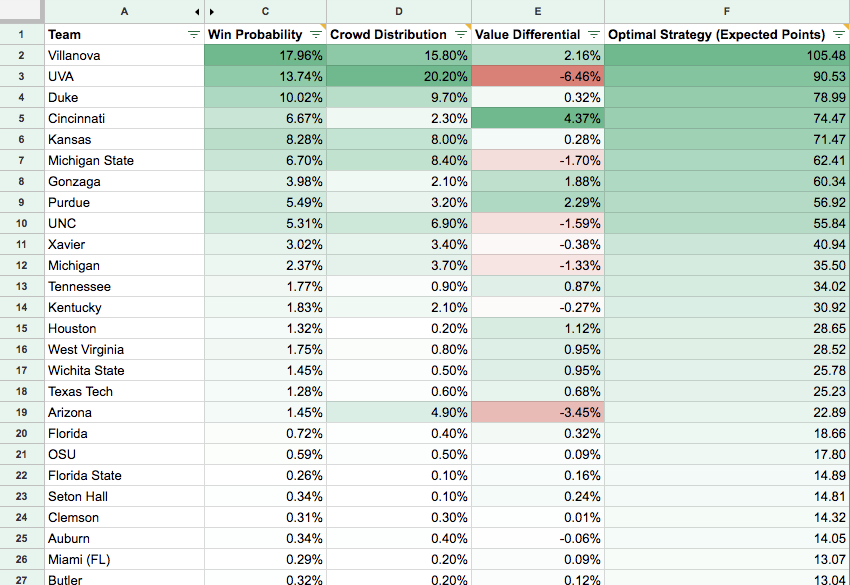The height and width of the screenshot is (585, 850).
Task: Select the column D header
Action: point(399,11)
